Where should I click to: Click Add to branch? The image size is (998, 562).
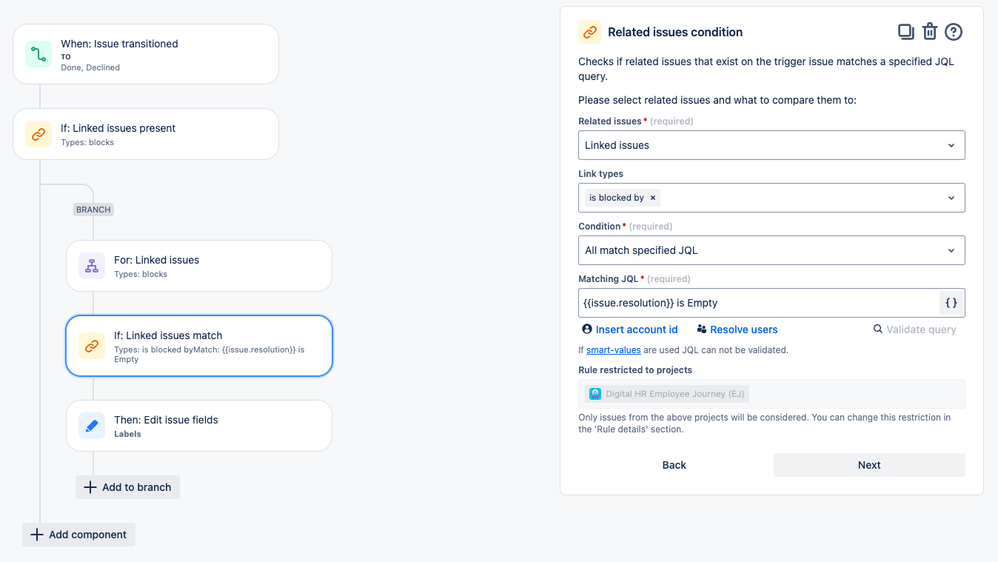[128, 487]
